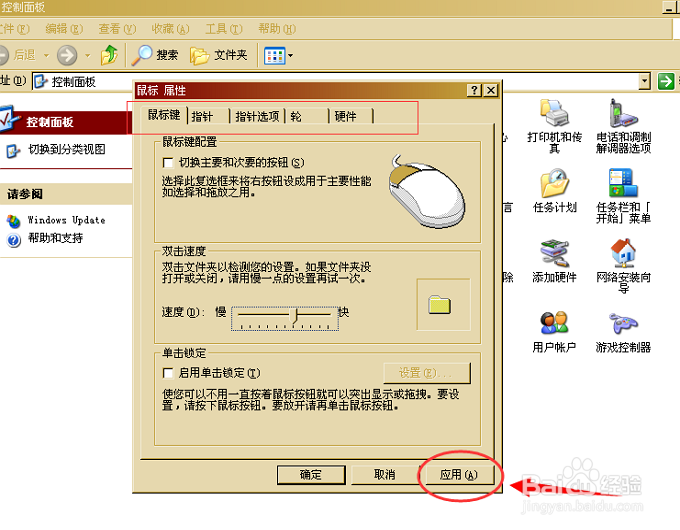This screenshot has height=530, width=680.
Task: Click the double-click speed slider thumb
Action: point(295,316)
